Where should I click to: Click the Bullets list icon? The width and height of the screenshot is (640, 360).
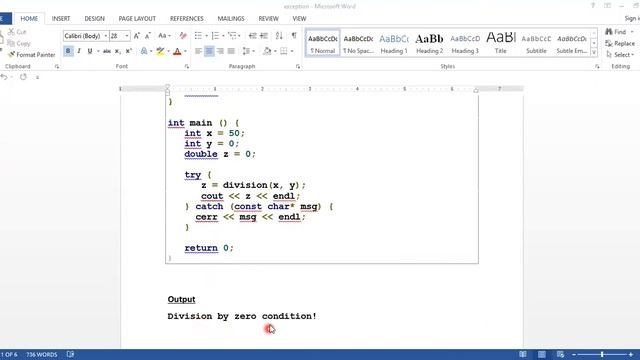[198, 36]
